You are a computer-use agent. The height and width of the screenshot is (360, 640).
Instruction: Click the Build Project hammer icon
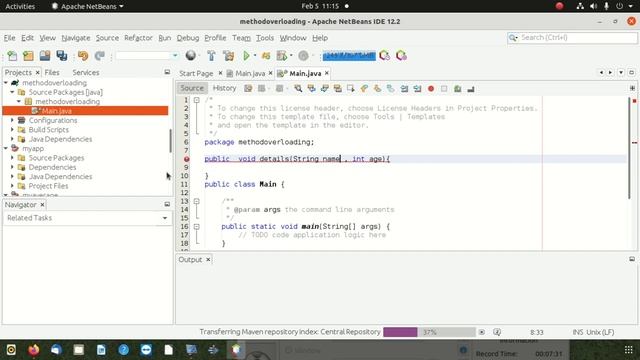(x=211, y=56)
